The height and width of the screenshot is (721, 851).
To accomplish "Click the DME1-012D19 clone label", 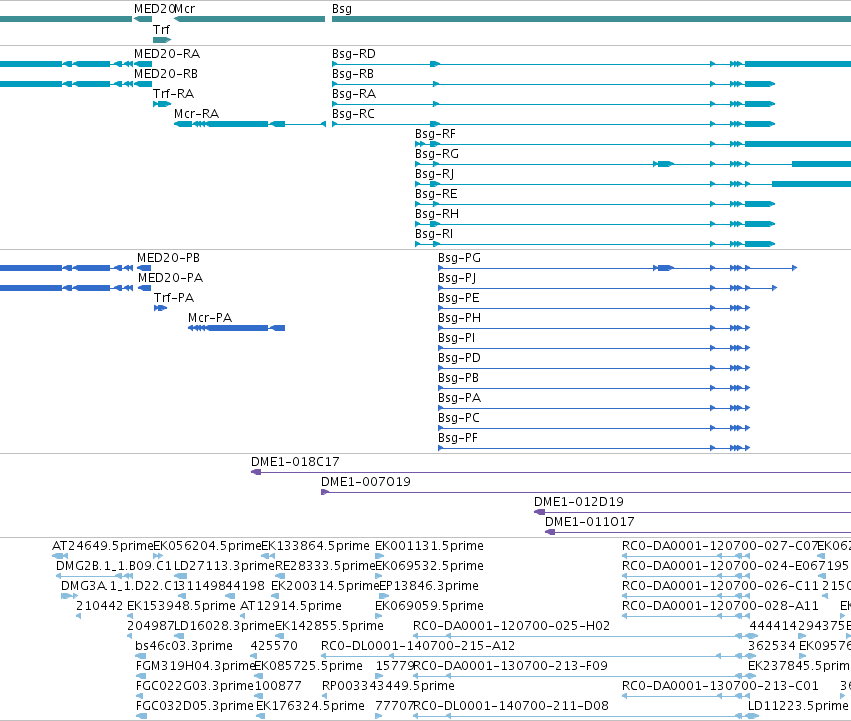I will point(579,502).
